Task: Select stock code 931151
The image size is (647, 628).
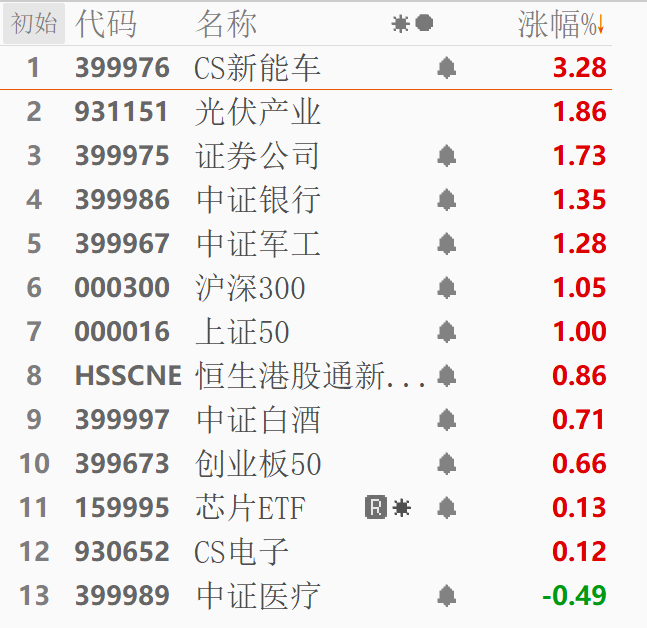Action: (x=121, y=112)
